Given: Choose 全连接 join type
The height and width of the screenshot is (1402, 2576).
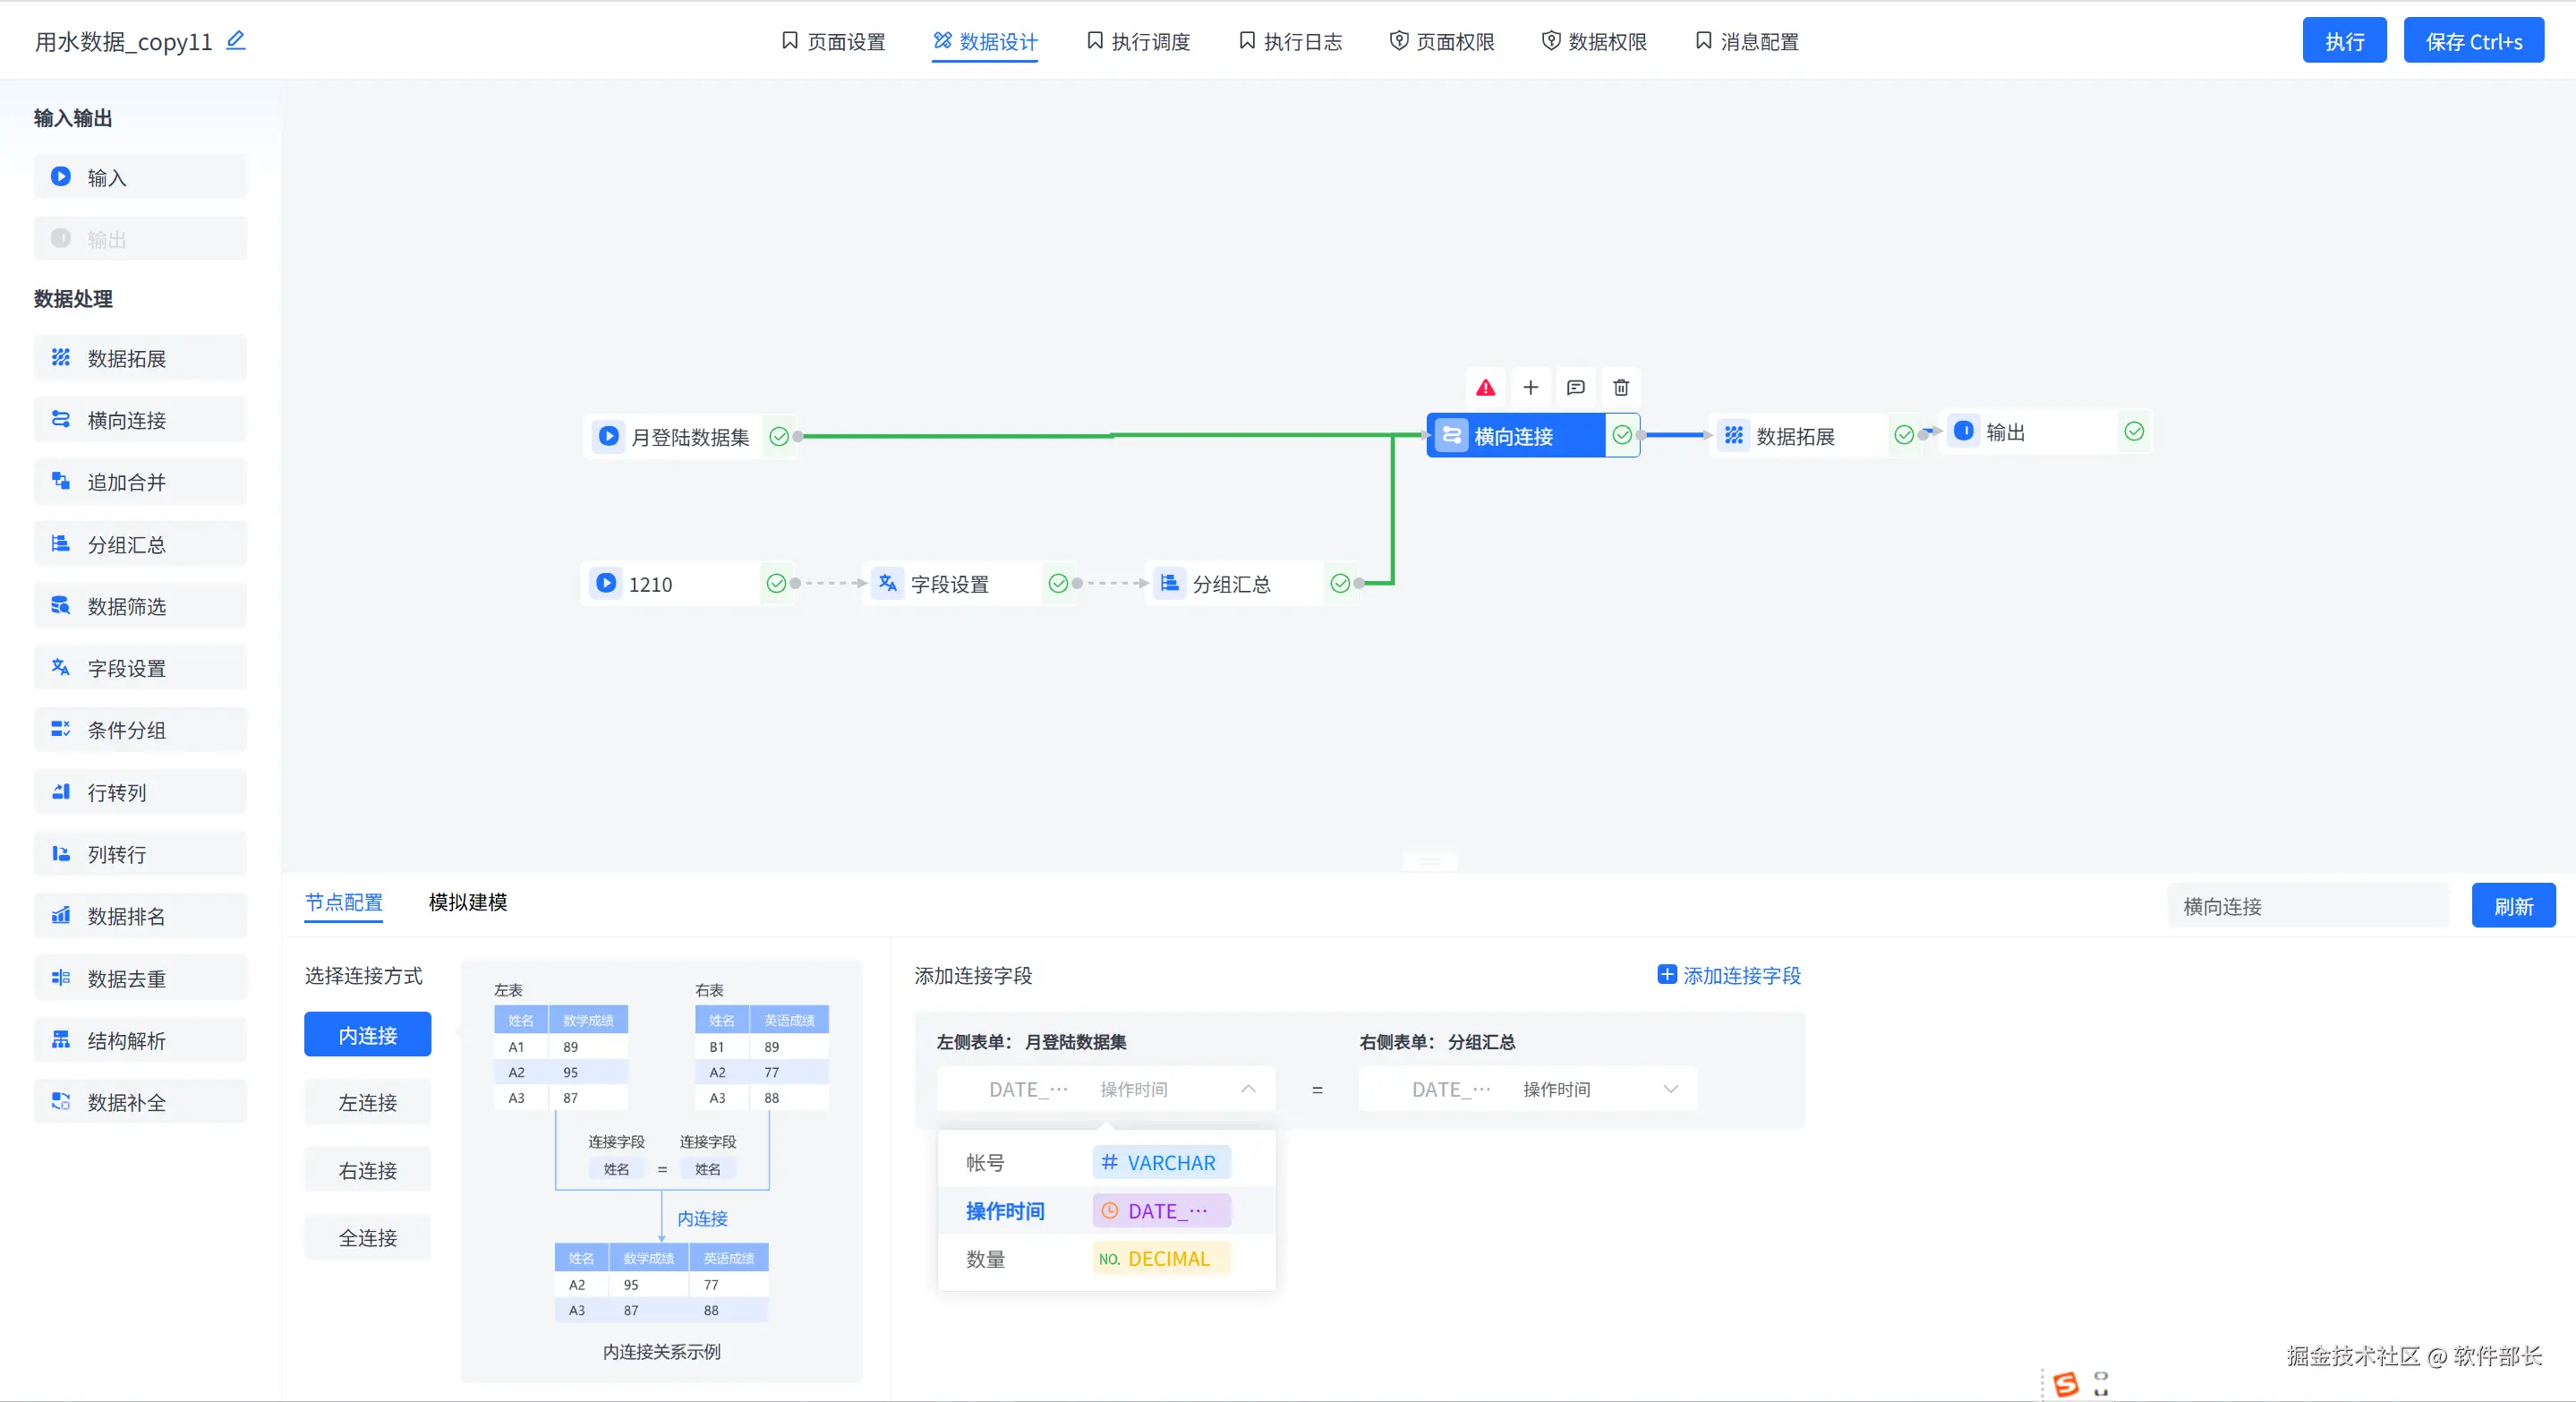Looking at the screenshot, I should click(x=367, y=1237).
